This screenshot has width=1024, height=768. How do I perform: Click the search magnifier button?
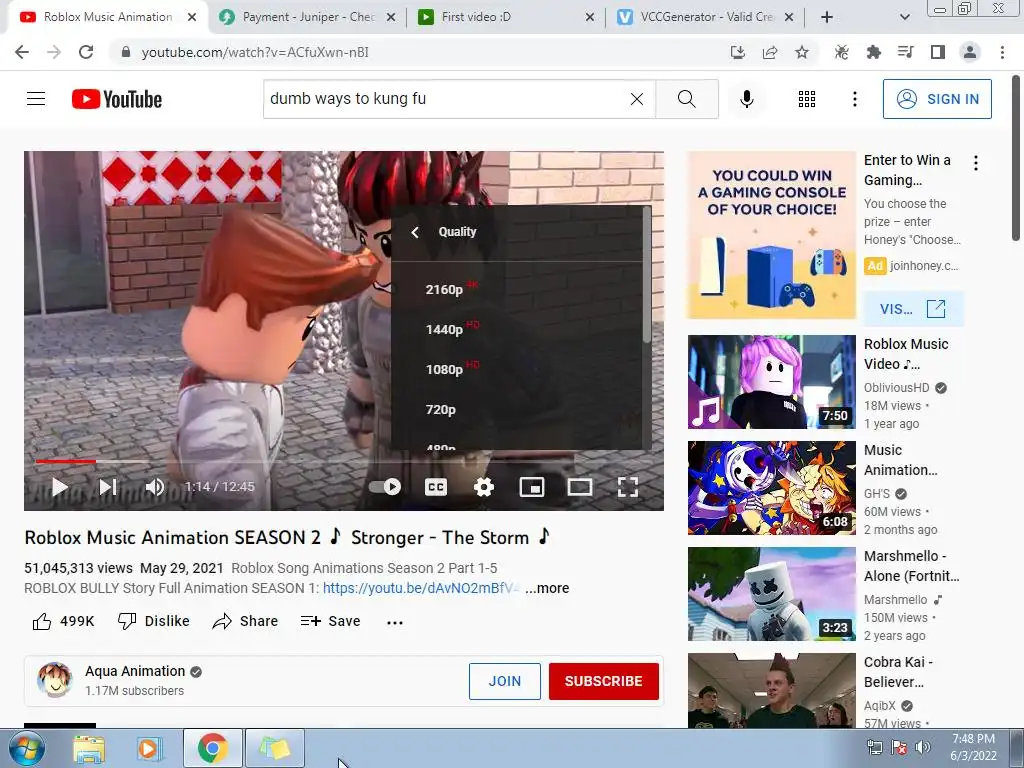tap(686, 99)
